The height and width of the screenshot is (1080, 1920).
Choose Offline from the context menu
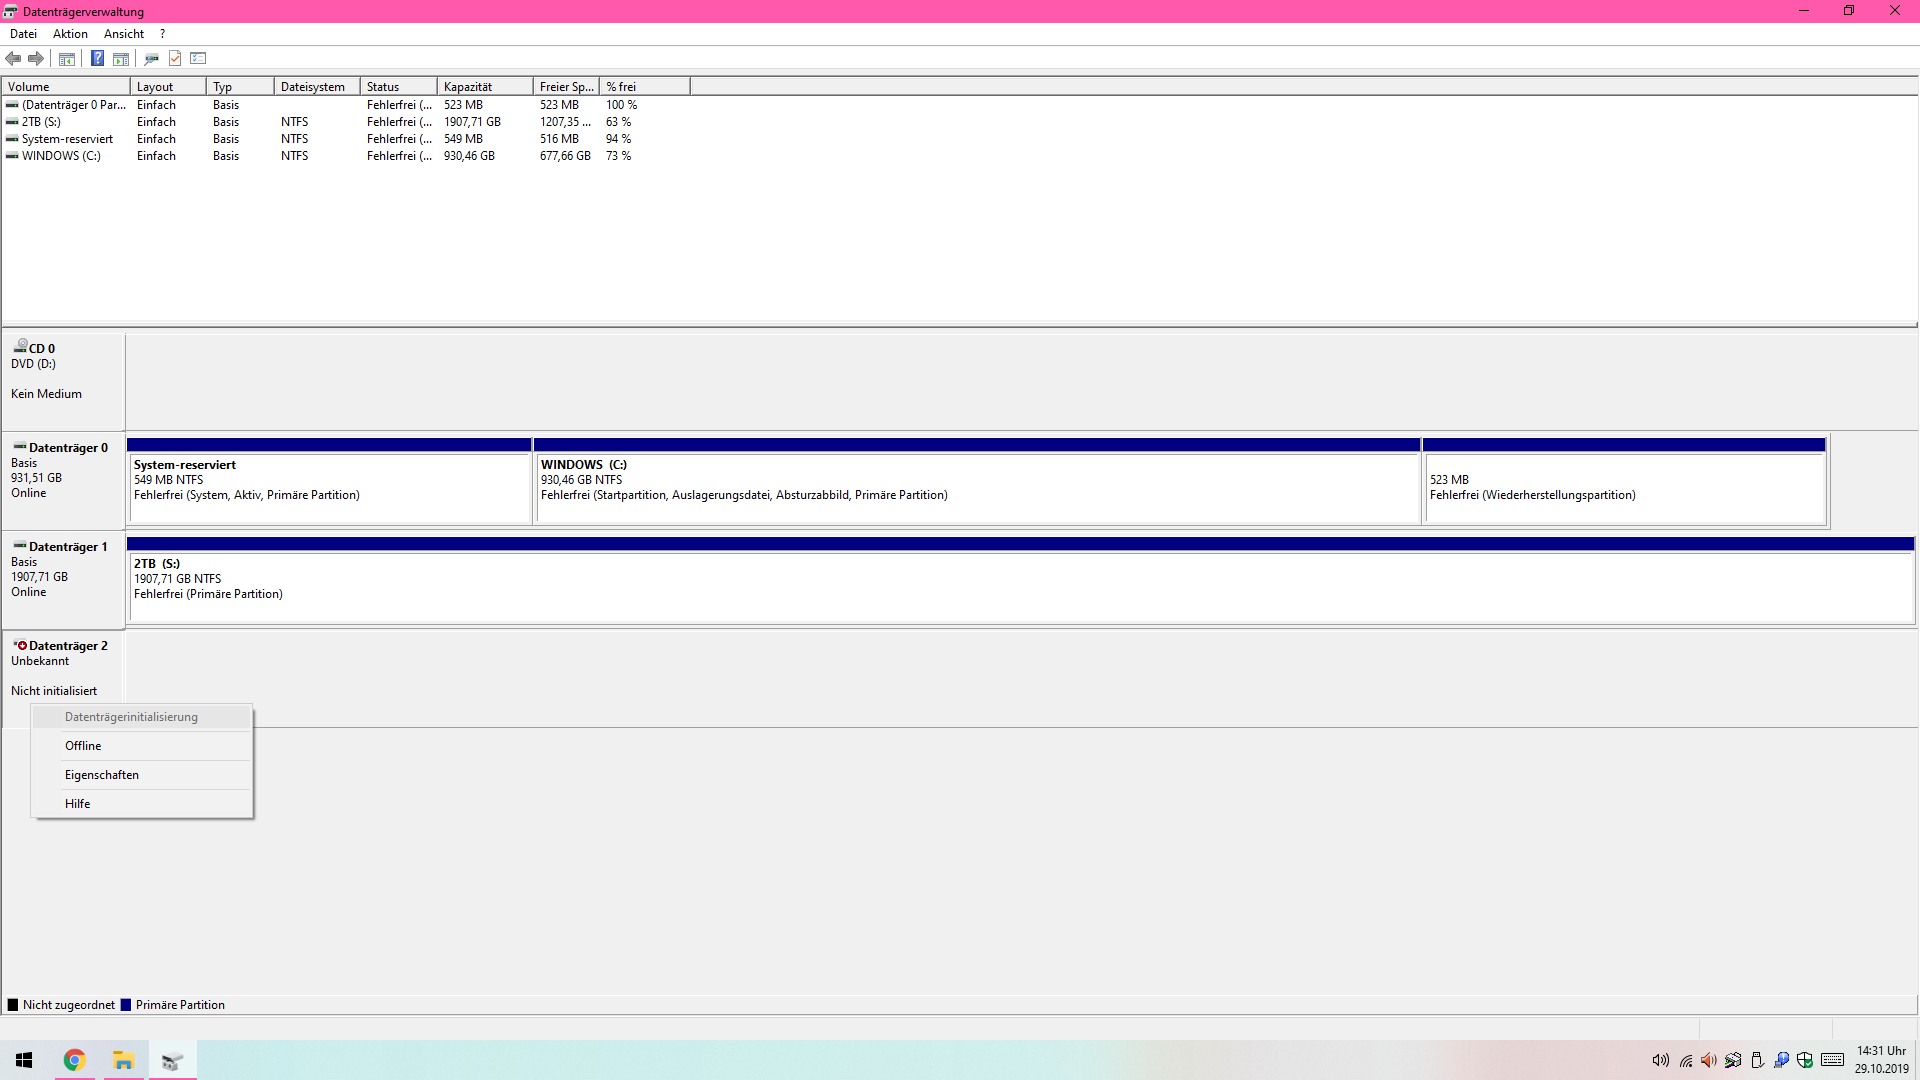83,746
